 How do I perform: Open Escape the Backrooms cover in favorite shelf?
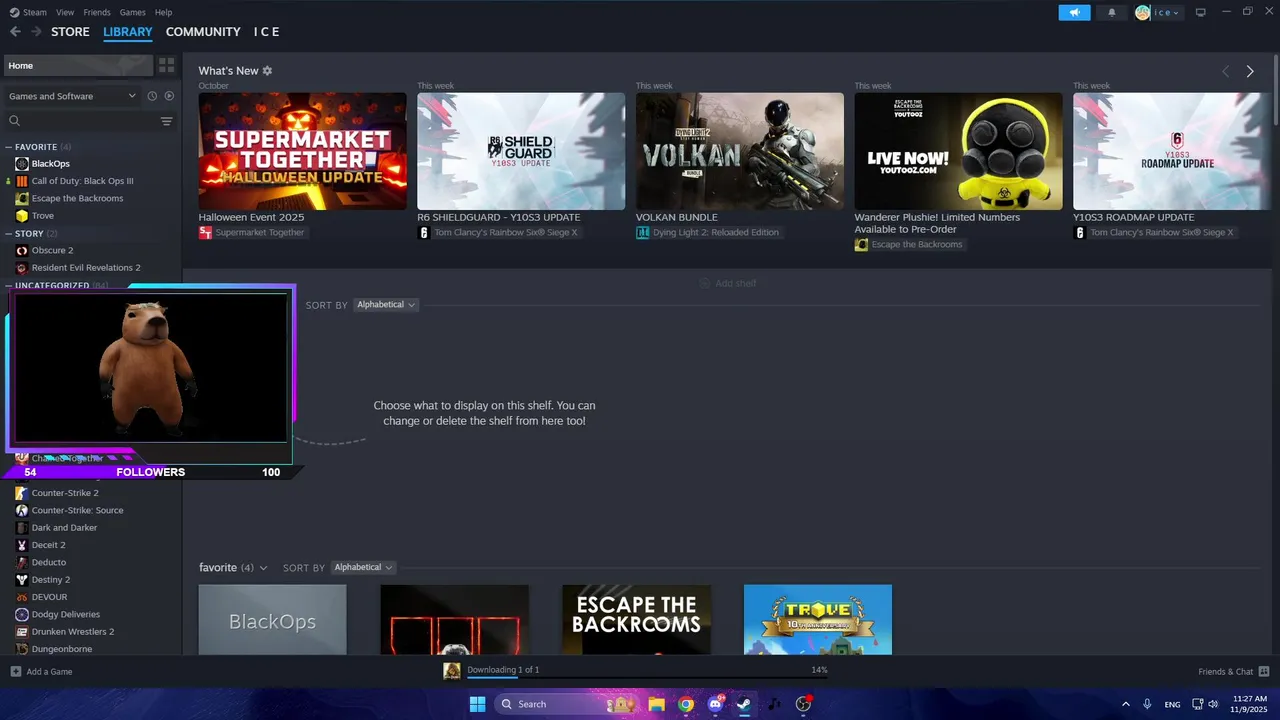[x=636, y=620]
